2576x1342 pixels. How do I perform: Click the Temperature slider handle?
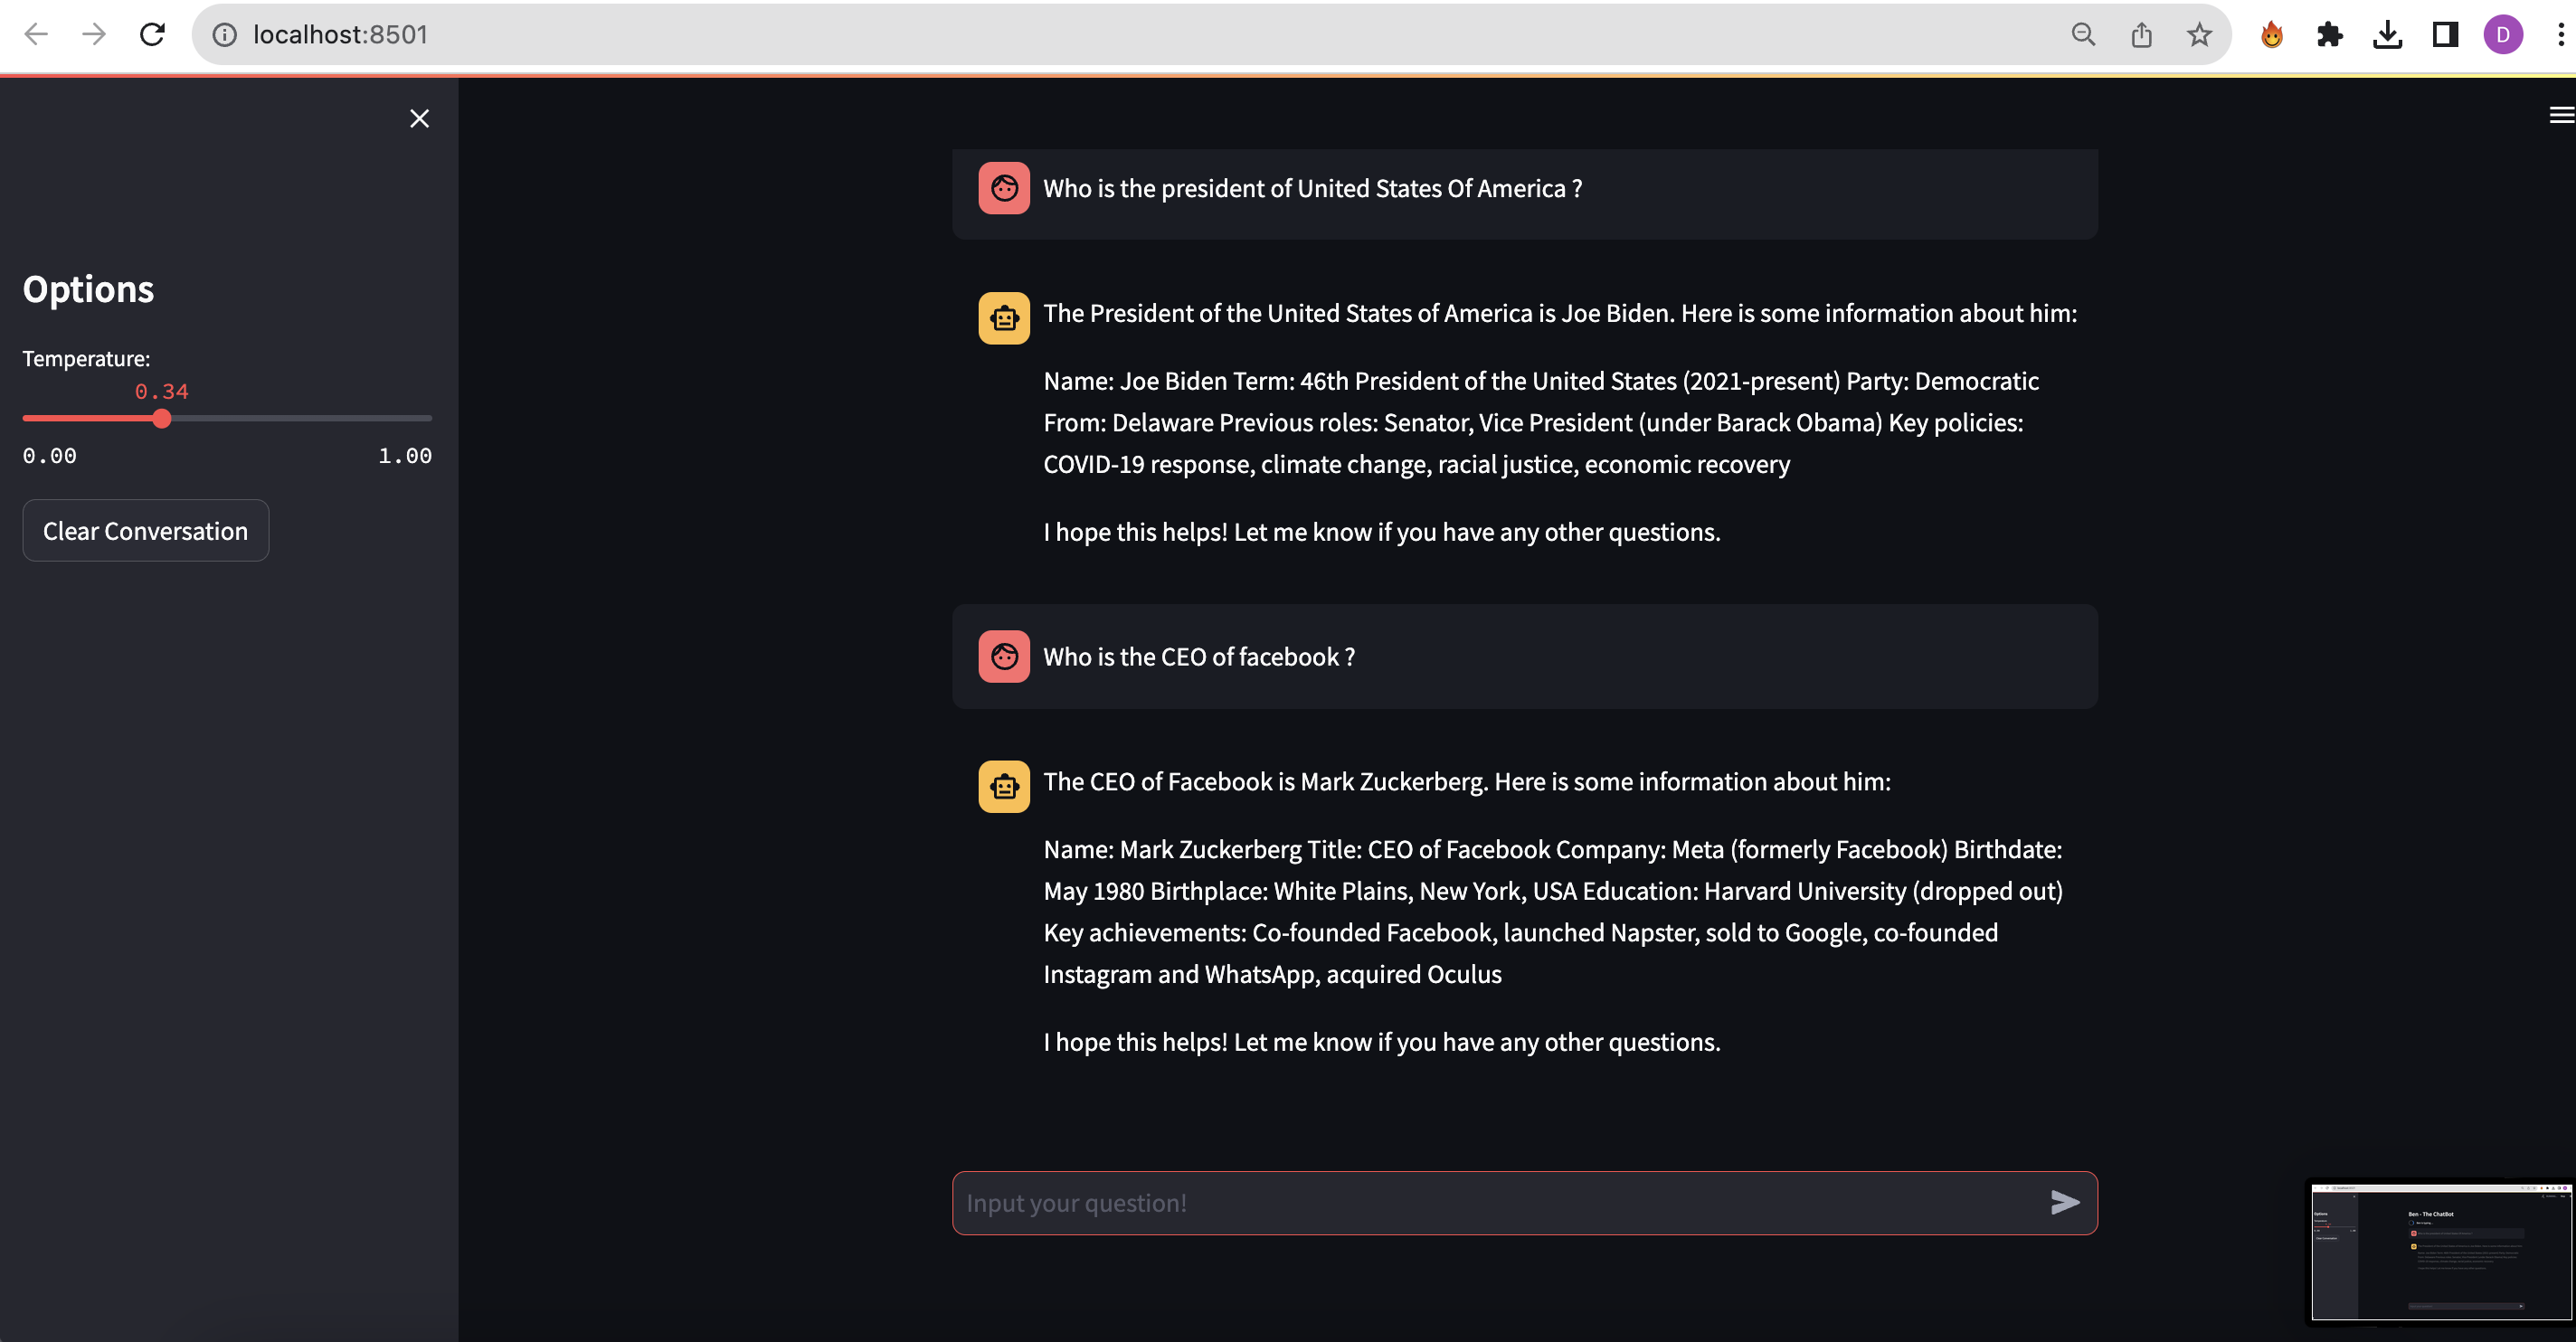coord(162,418)
